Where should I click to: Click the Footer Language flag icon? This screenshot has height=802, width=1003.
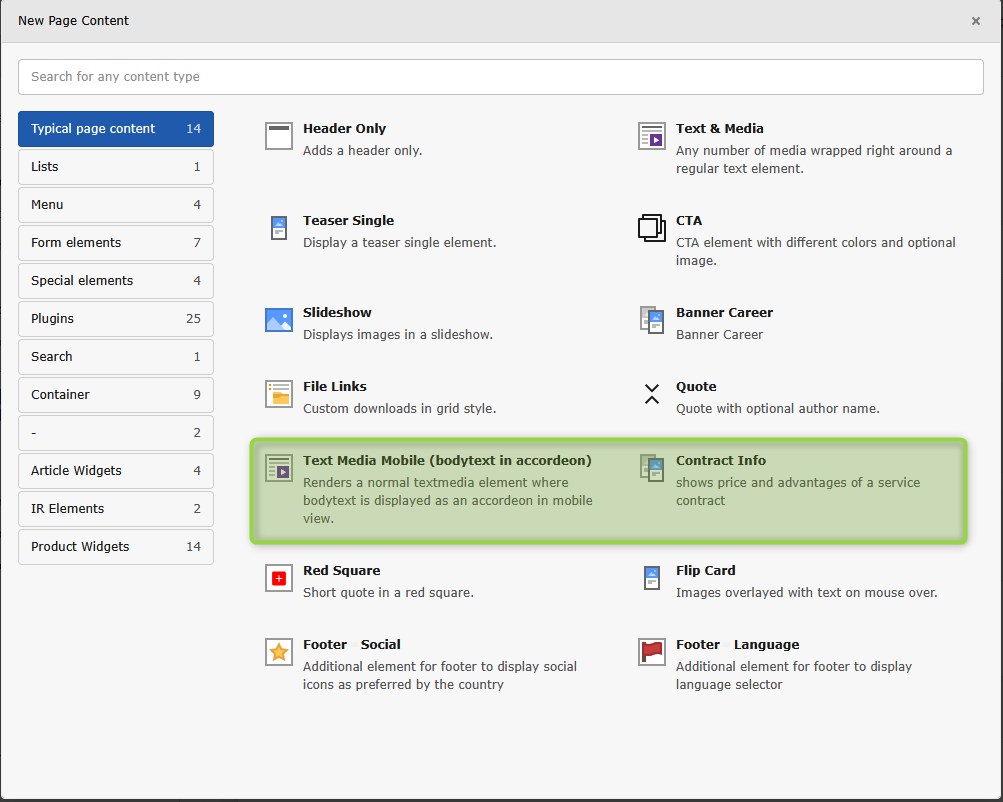click(x=652, y=652)
